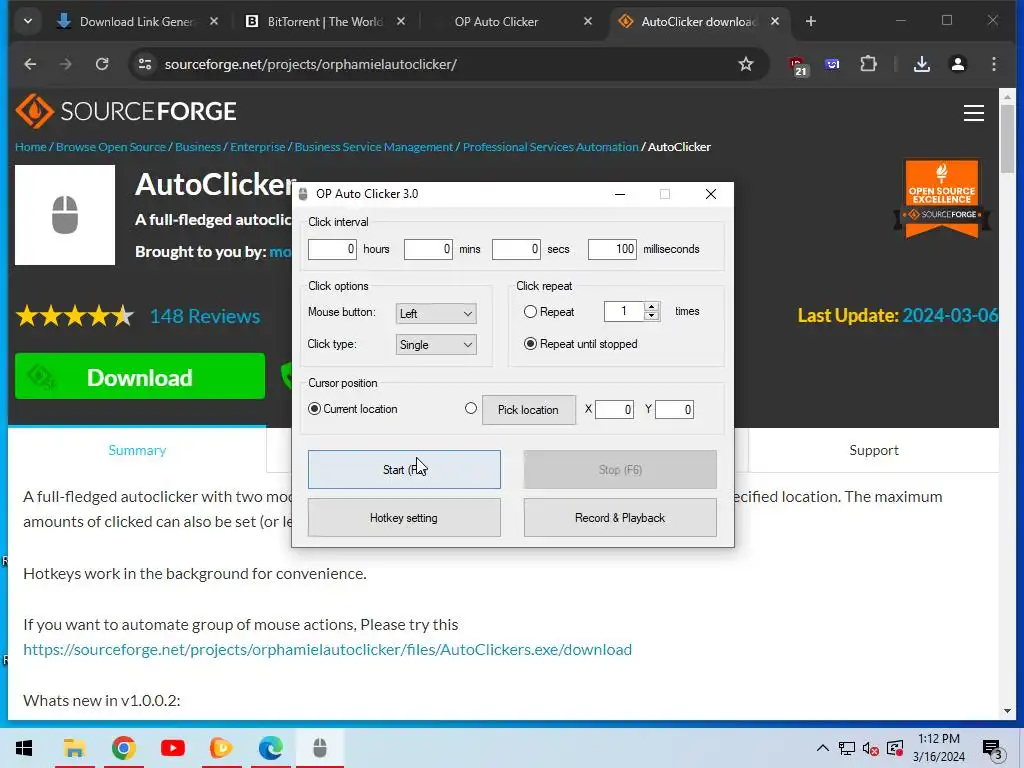Close the BitTorrent tab
Viewport: 1024px width, 768px height.
tap(401, 22)
